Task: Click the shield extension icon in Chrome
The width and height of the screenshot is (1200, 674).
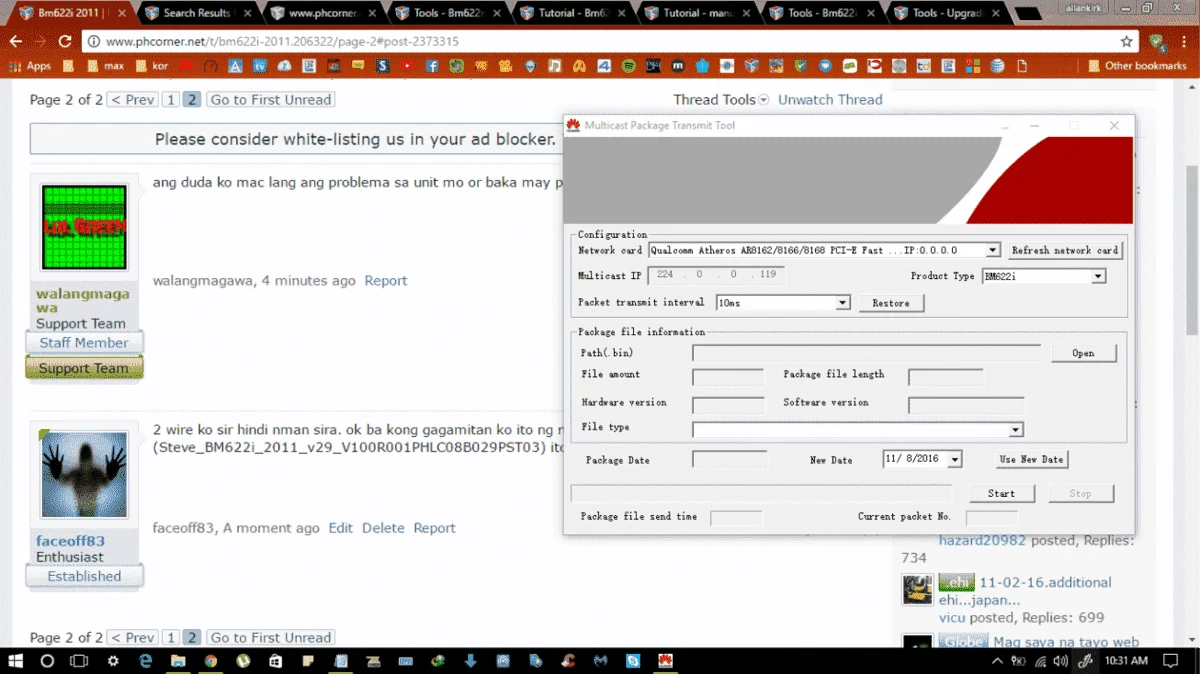Action: [1157, 42]
